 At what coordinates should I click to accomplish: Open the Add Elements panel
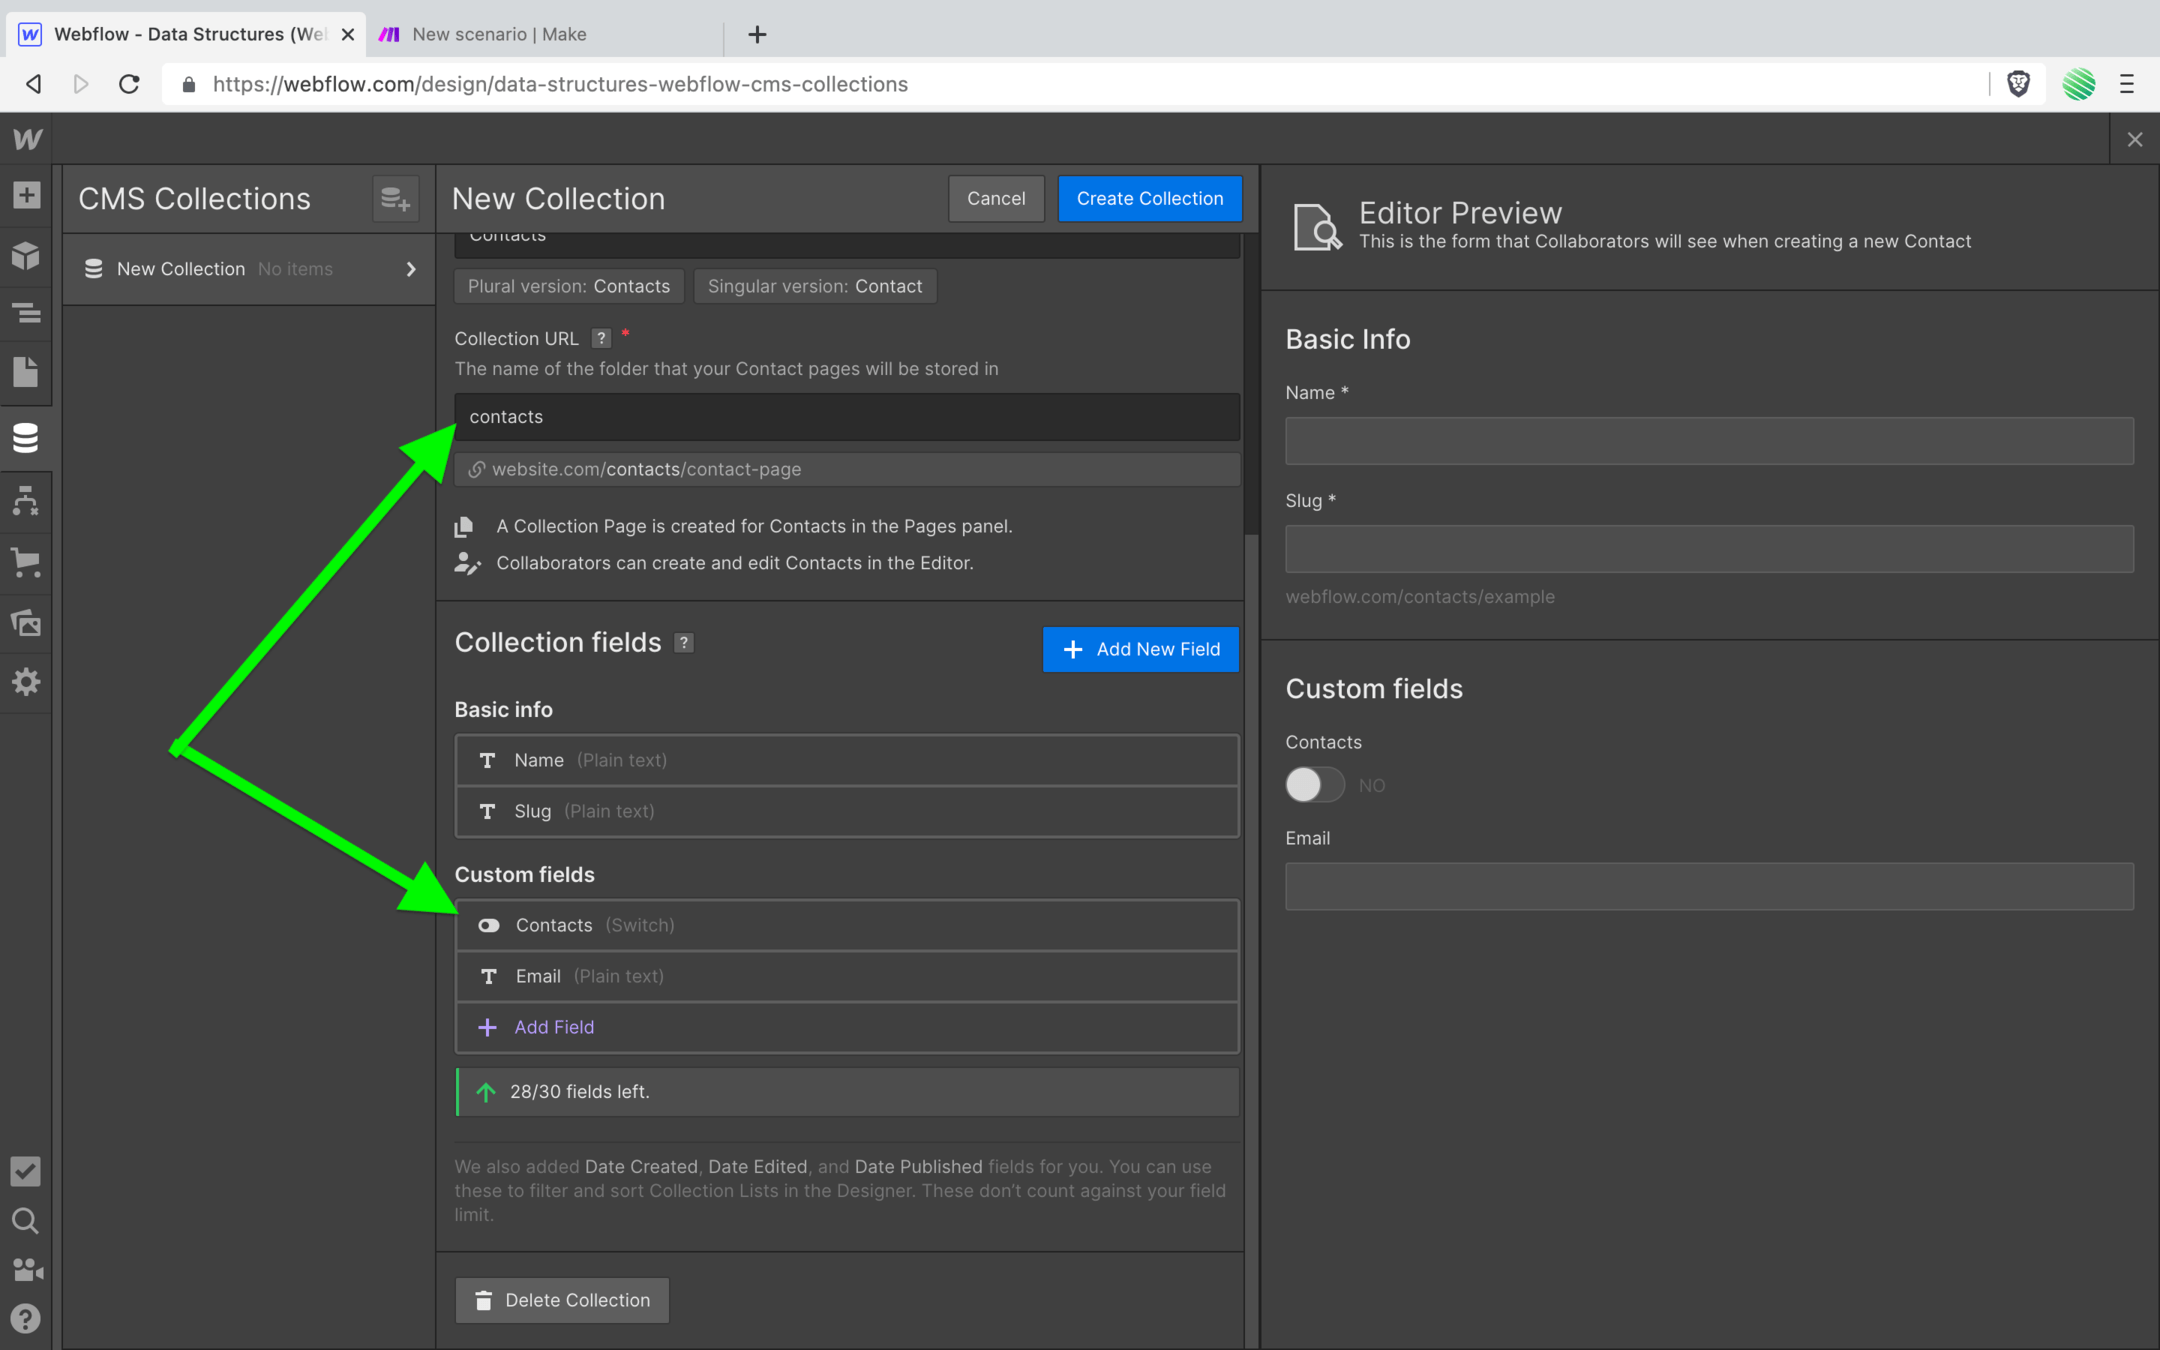coord(25,196)
